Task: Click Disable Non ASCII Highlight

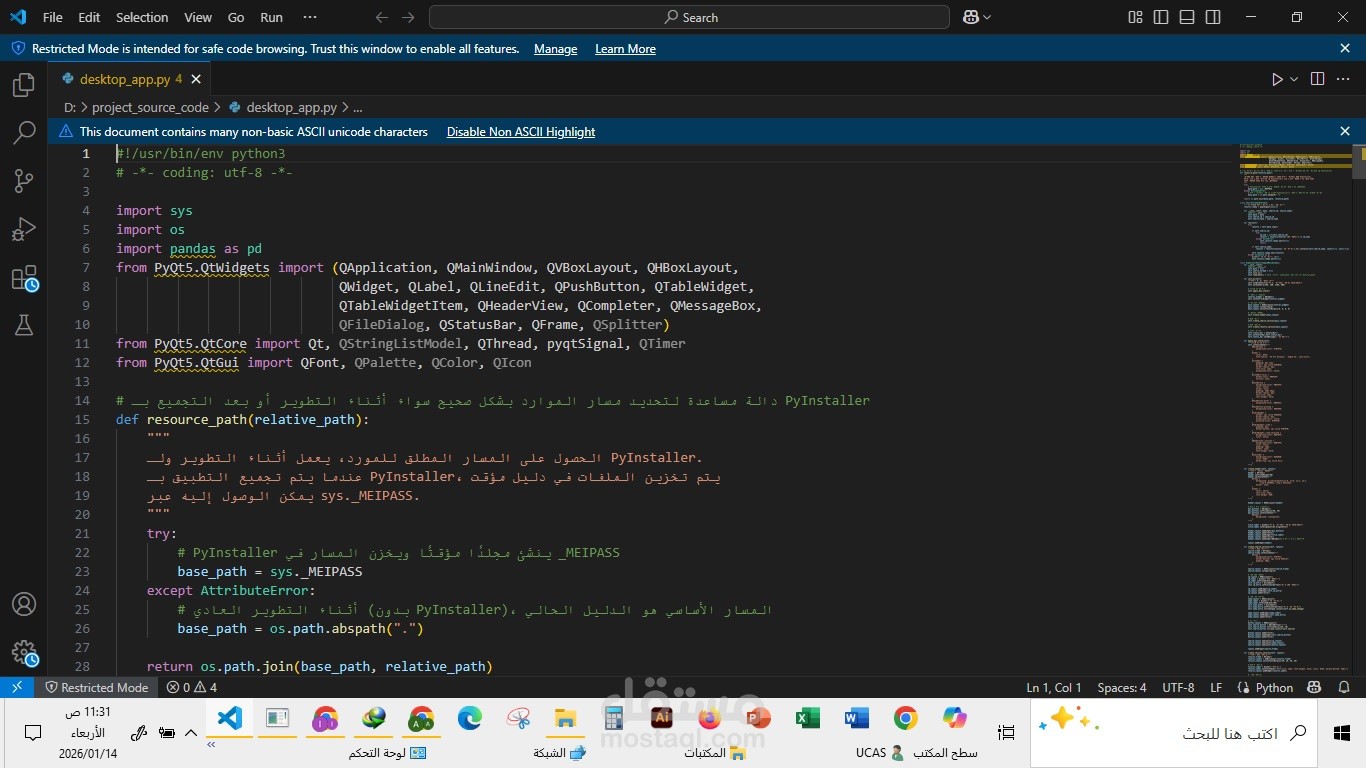Action: [521, 132]
